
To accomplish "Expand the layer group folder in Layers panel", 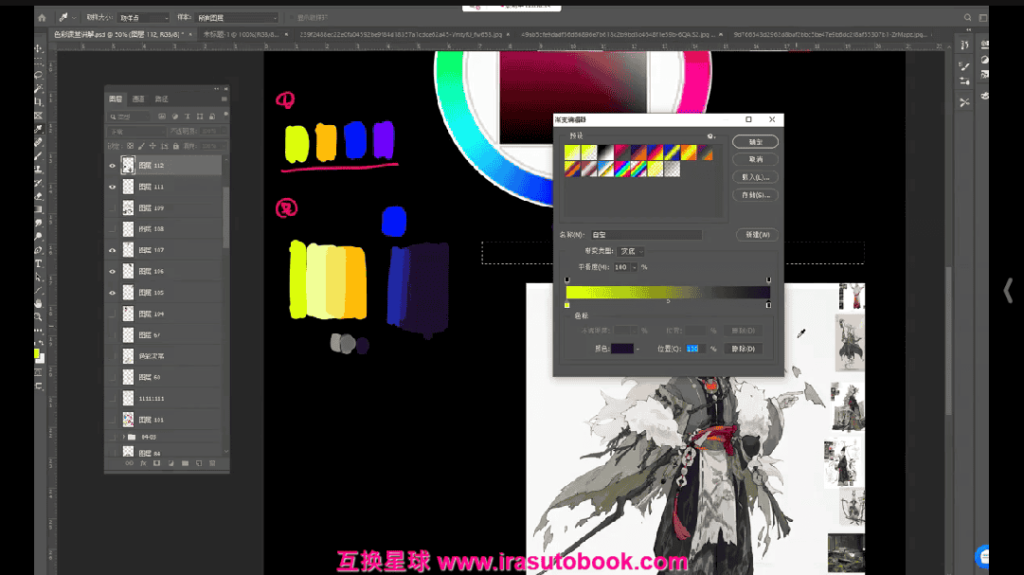I will click(123, 436).
